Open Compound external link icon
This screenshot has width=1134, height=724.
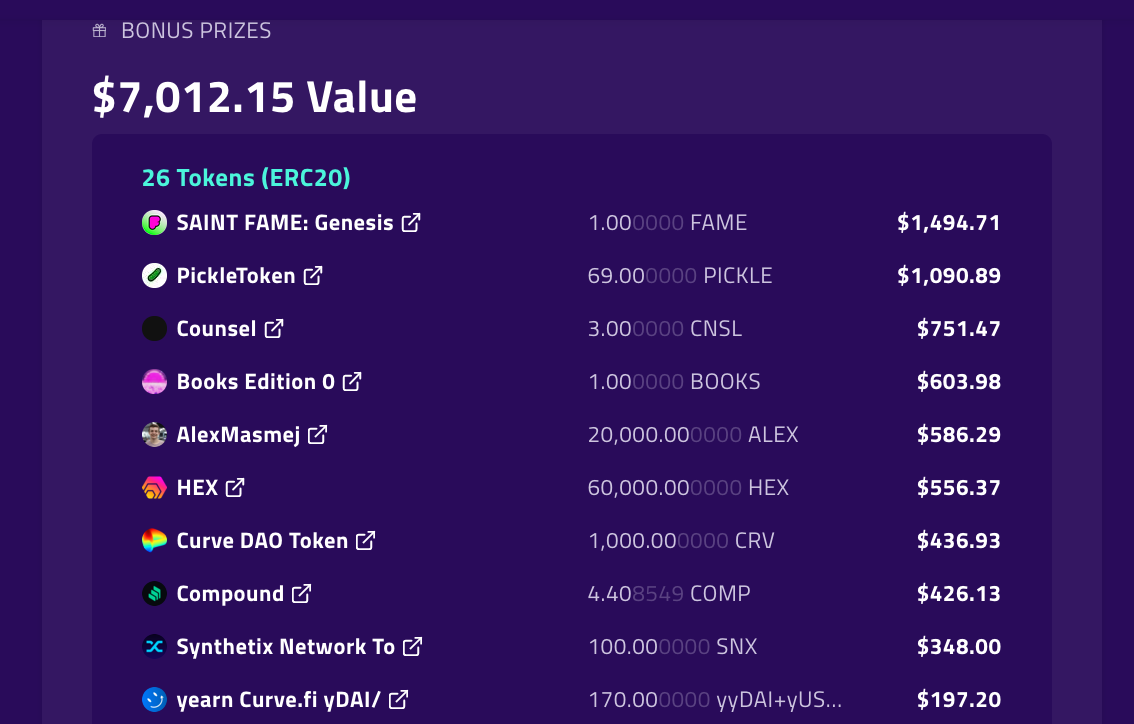click(x=301, y=594)
